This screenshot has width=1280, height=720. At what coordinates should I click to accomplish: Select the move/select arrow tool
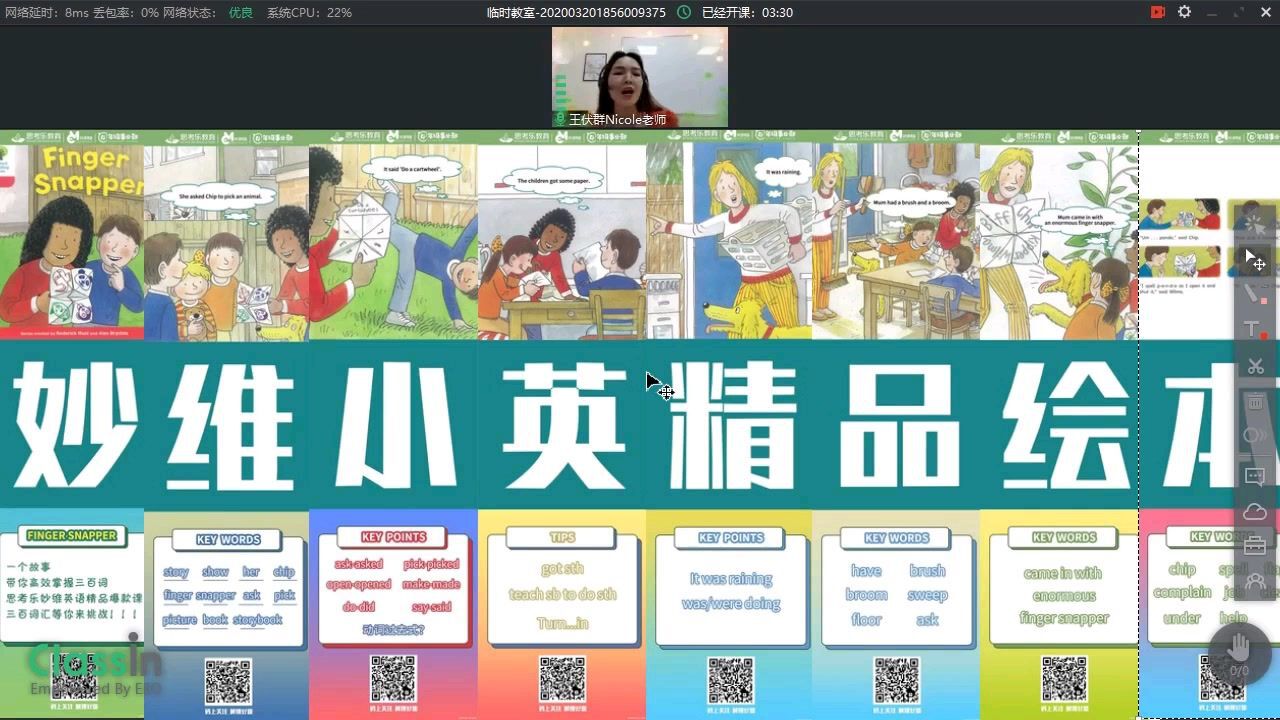coord(1255,259)
